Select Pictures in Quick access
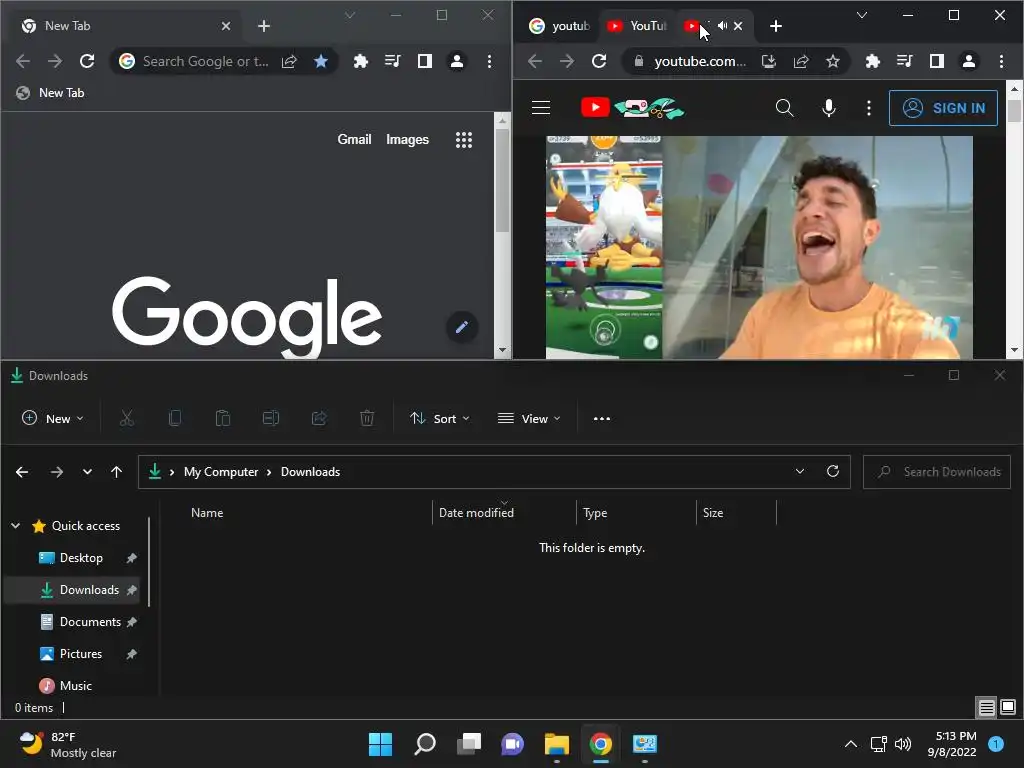Viewport: 1024px width, 768px height. (81, 654)
